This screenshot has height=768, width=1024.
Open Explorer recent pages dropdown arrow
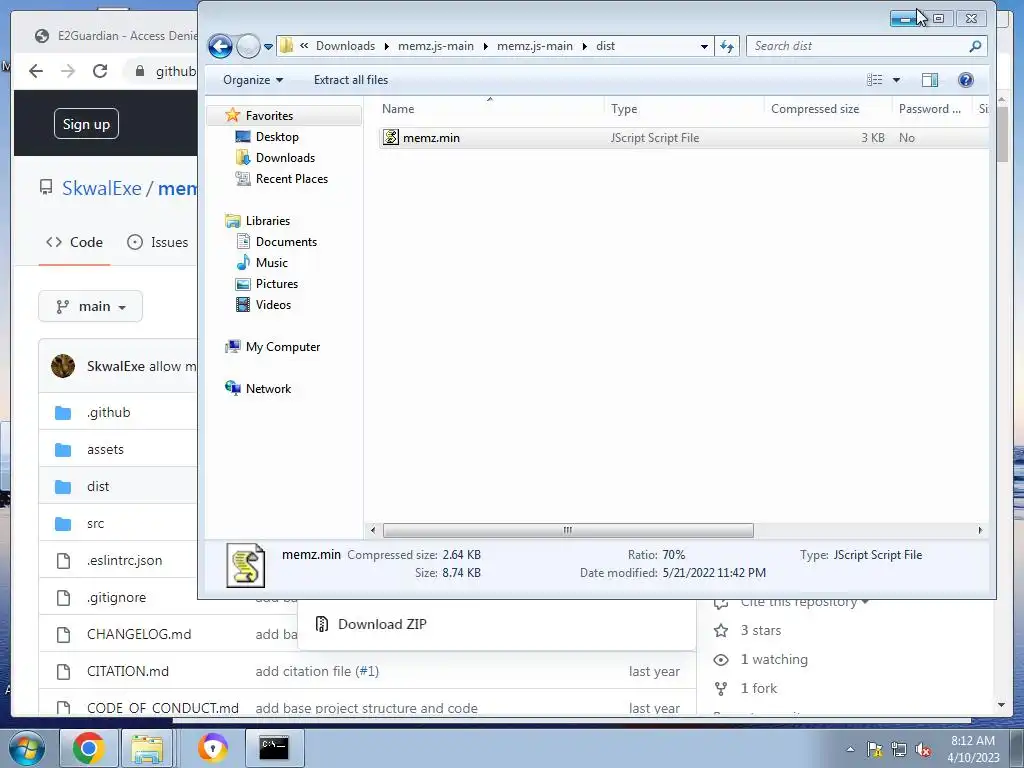point(268,47)
